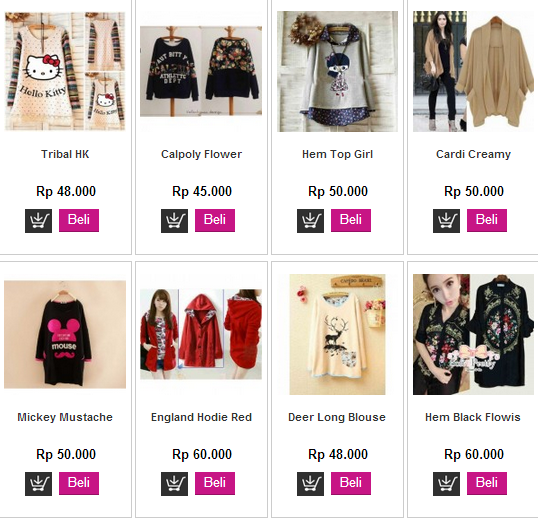Add Calpoly Flower to cart icon
Screen dimensions: 538x521
click(x=174, y=221)
